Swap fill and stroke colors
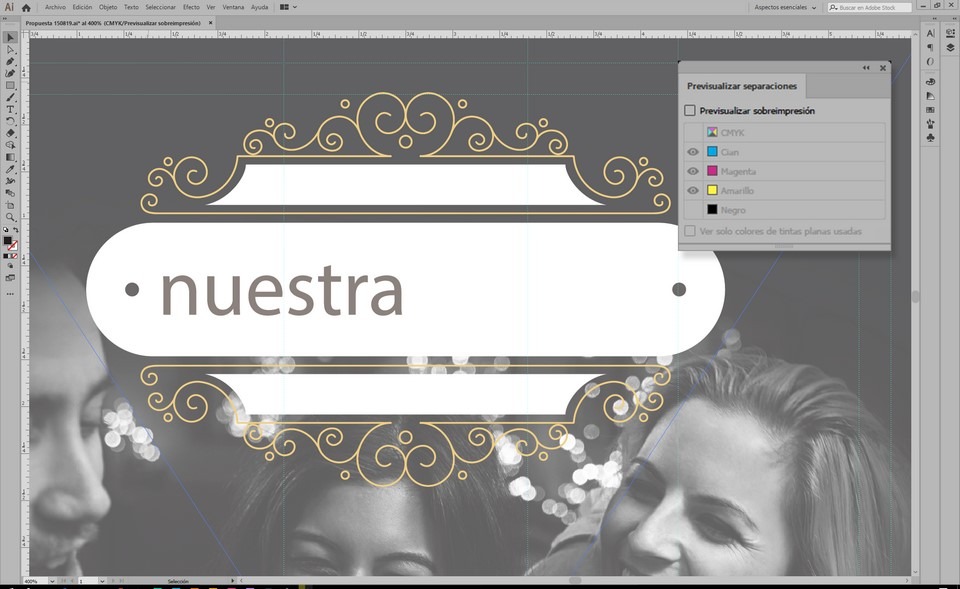The height and width of the screenshot is (589, 960). point(15,230)
